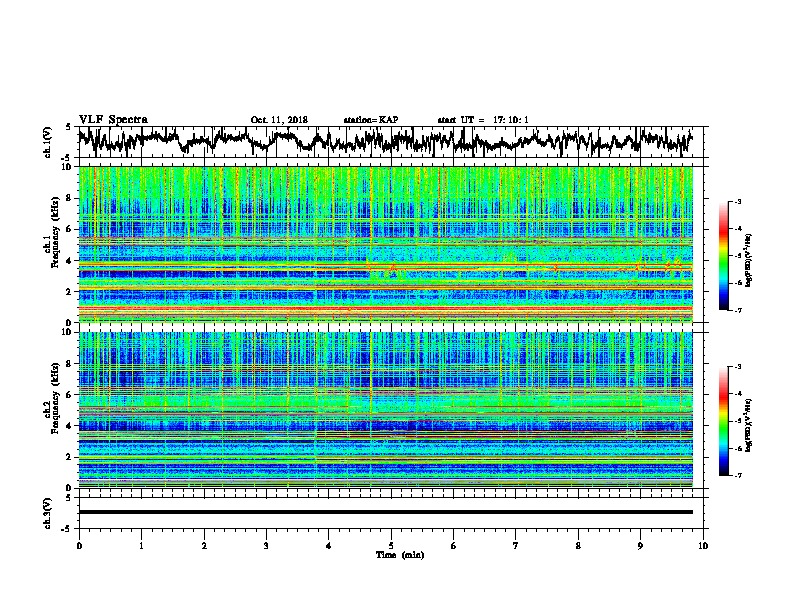Click inside the ch.1 spectrogram panel

point(385,244)
